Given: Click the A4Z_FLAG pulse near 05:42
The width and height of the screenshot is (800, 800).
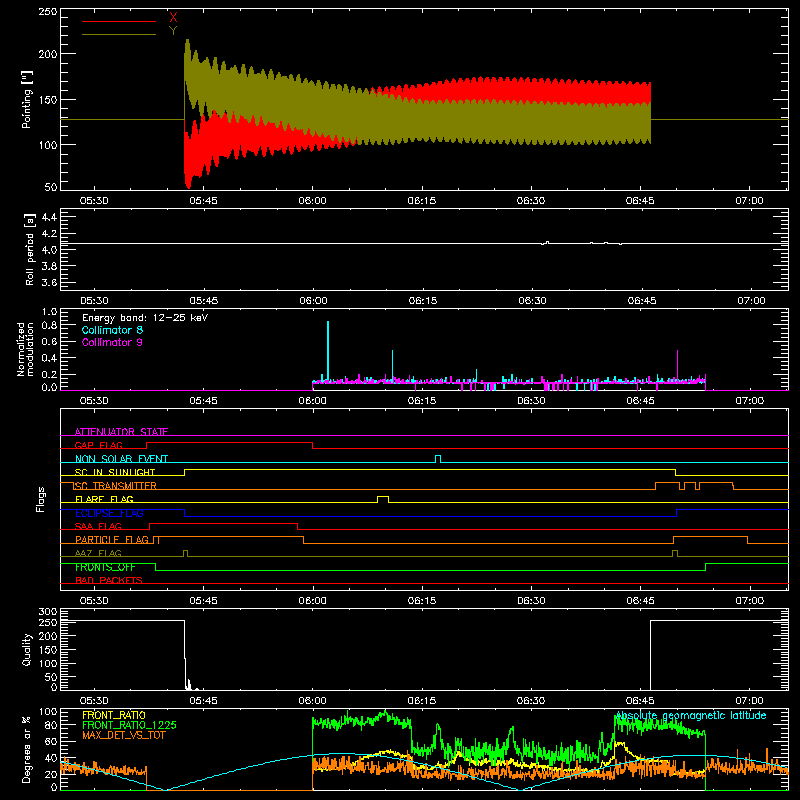Looking at the screenshot, I should (185, 553).
